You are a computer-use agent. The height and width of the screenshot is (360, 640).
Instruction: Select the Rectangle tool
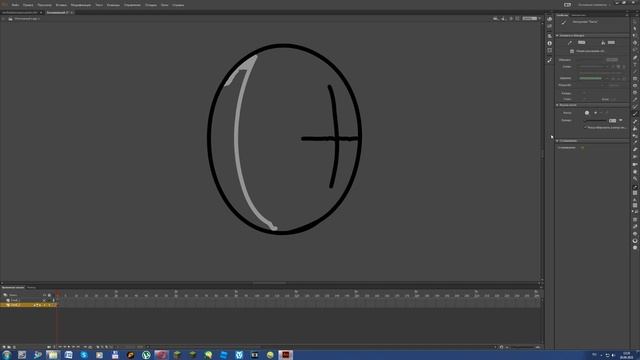[635, 78]
